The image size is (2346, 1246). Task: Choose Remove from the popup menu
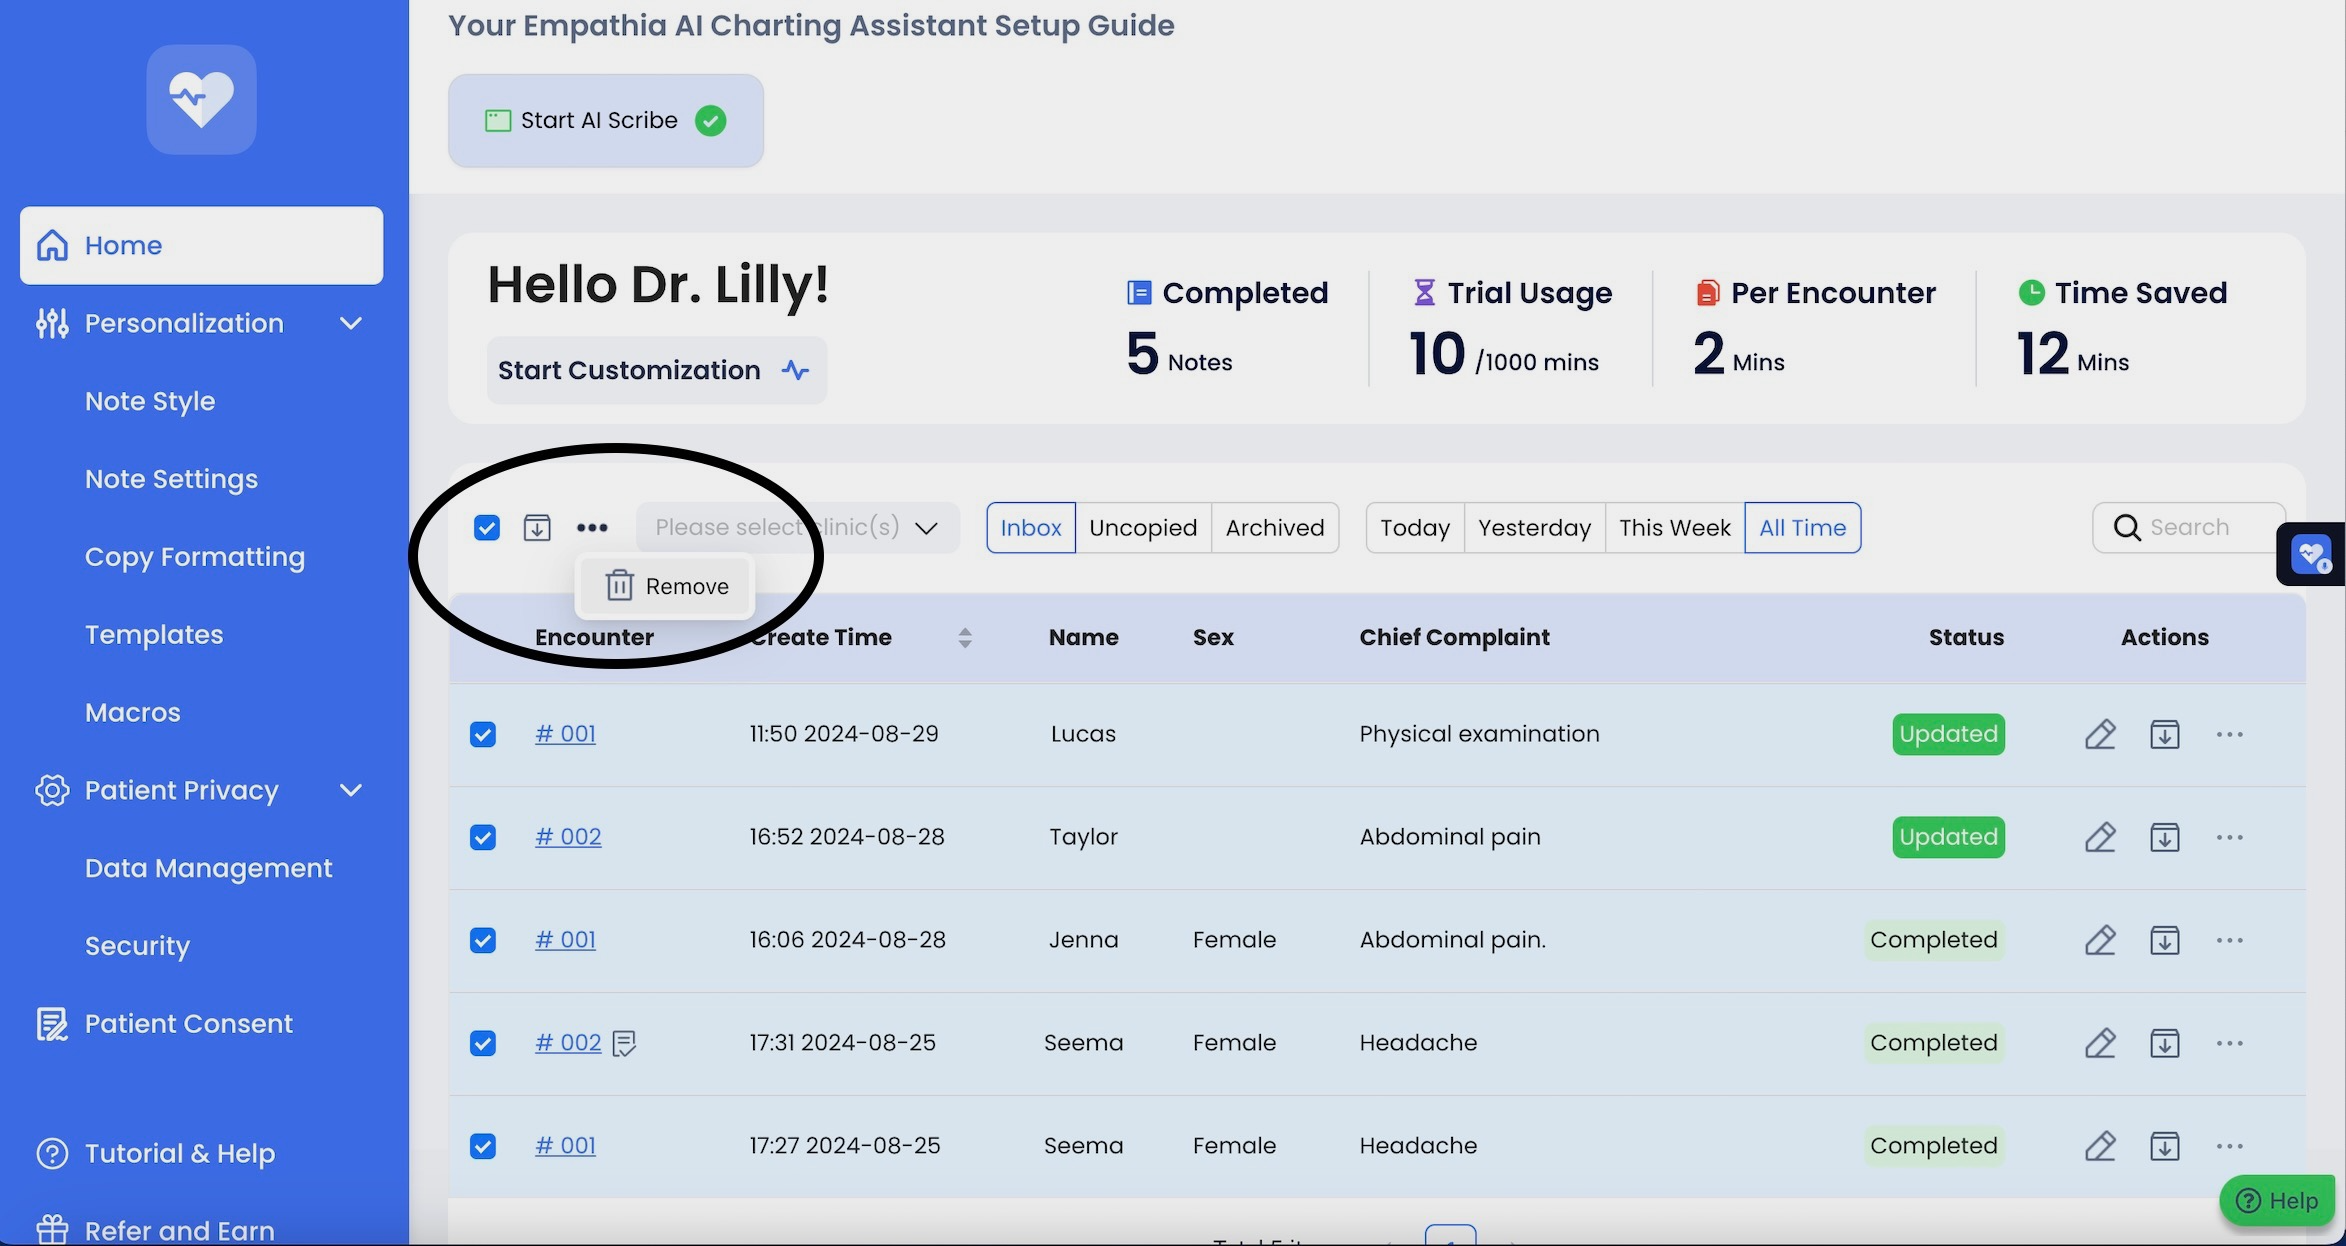667,586
